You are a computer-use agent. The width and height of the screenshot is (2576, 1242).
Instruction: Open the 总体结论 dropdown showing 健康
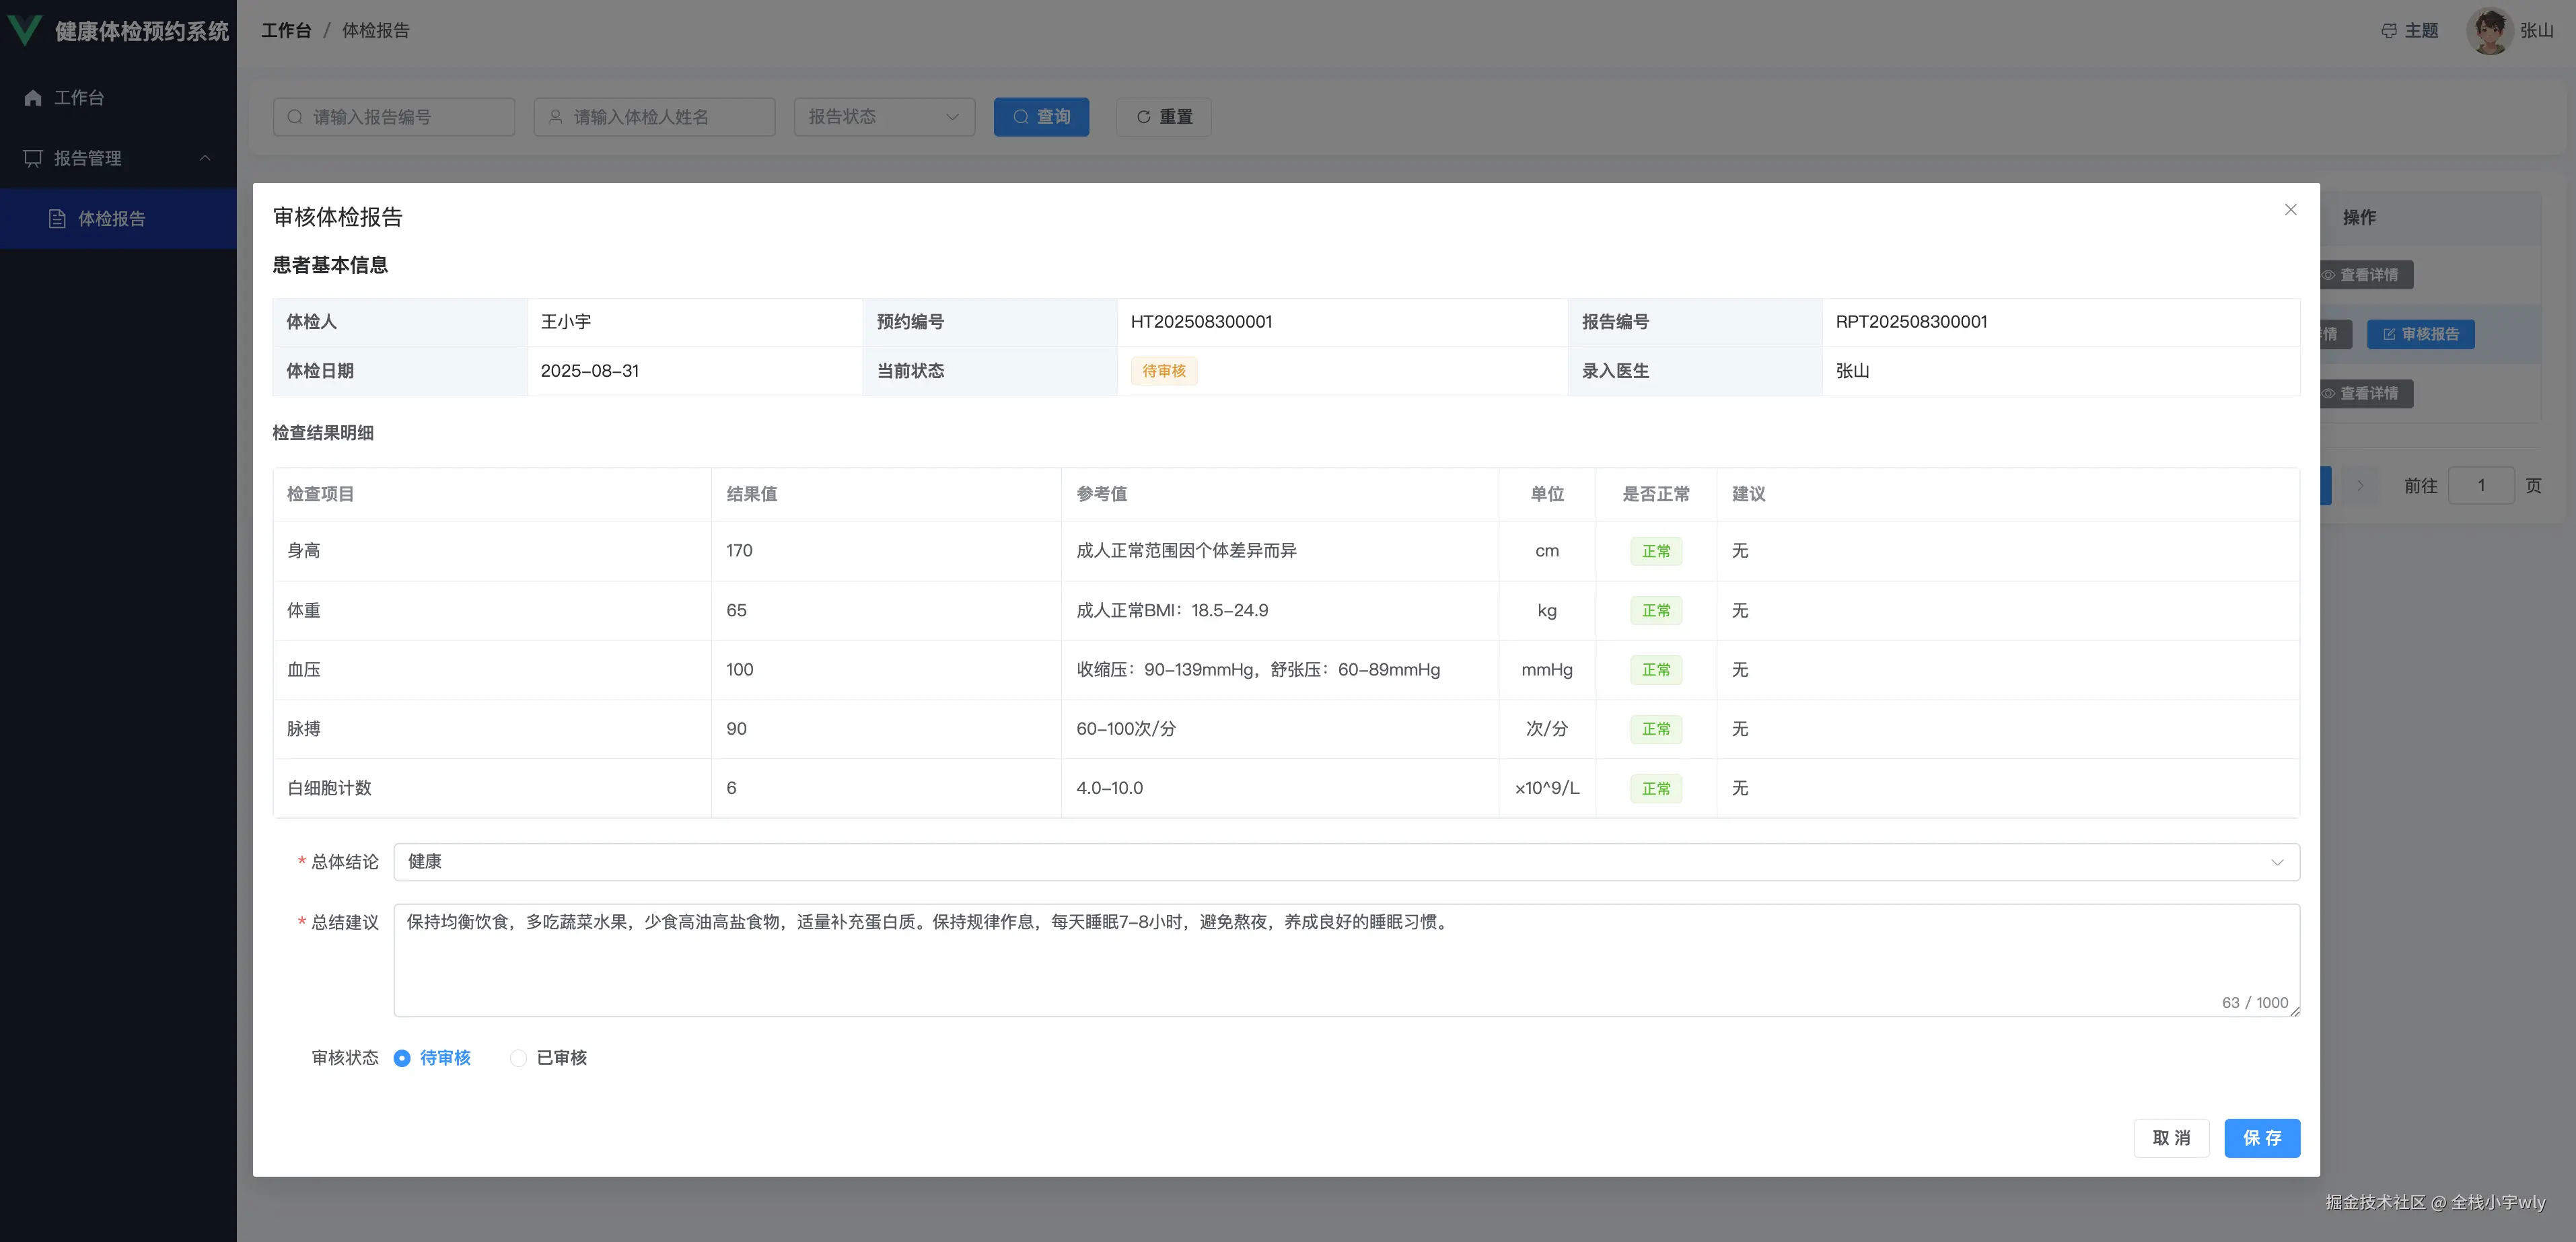pos(1346,862)
